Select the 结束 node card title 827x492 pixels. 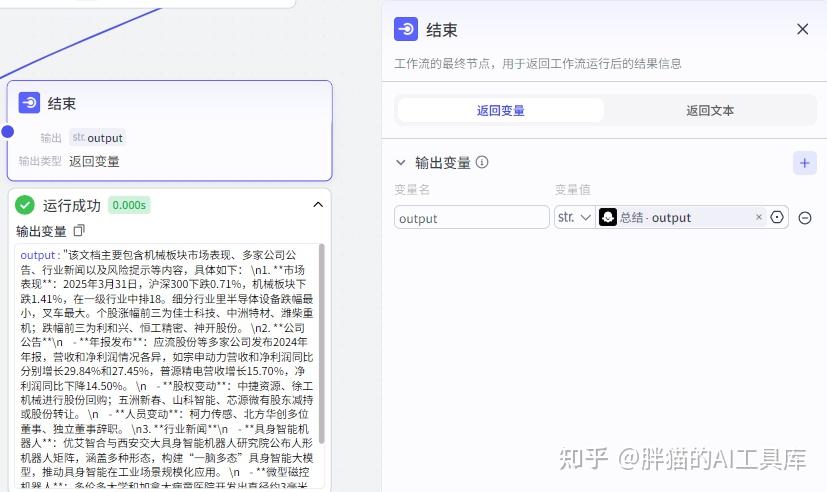(x=62, y=103)
